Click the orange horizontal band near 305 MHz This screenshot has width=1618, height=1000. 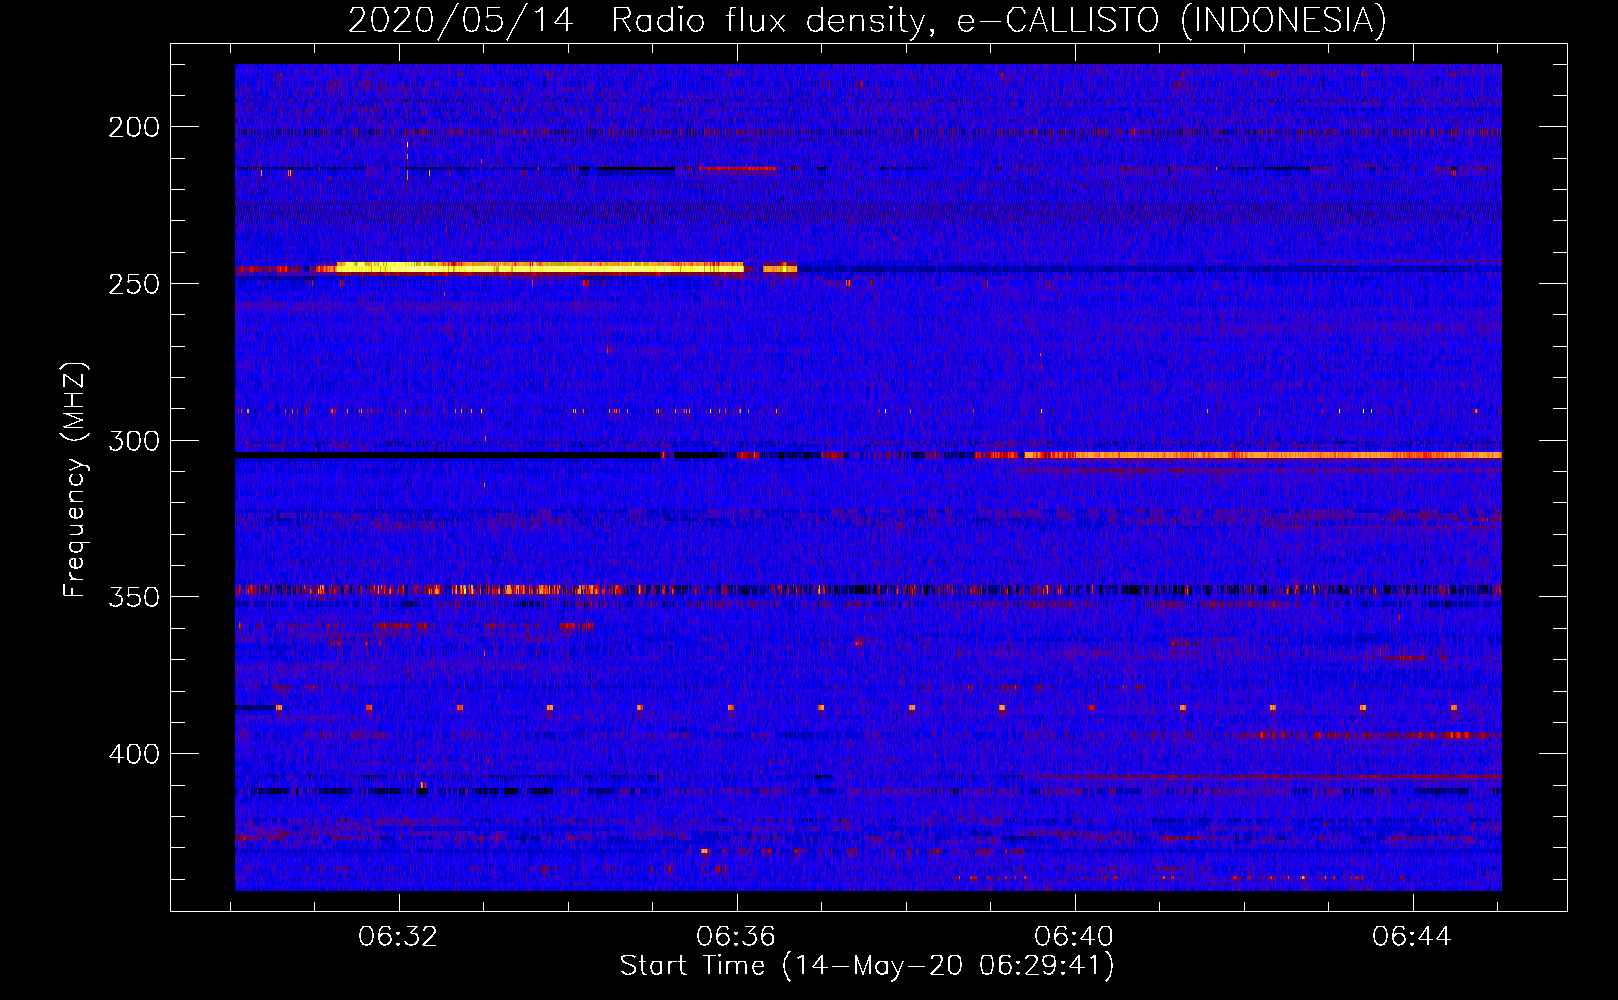point(1262,455)
